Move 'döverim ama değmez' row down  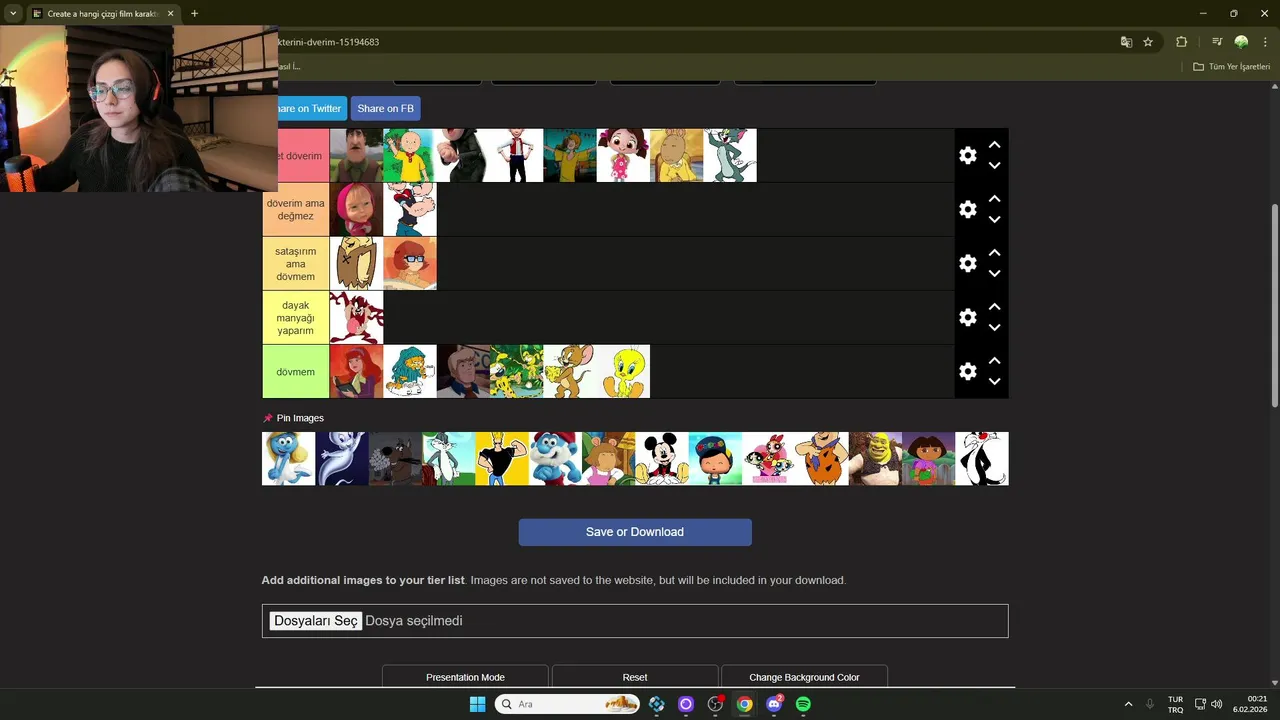(994, 219)
